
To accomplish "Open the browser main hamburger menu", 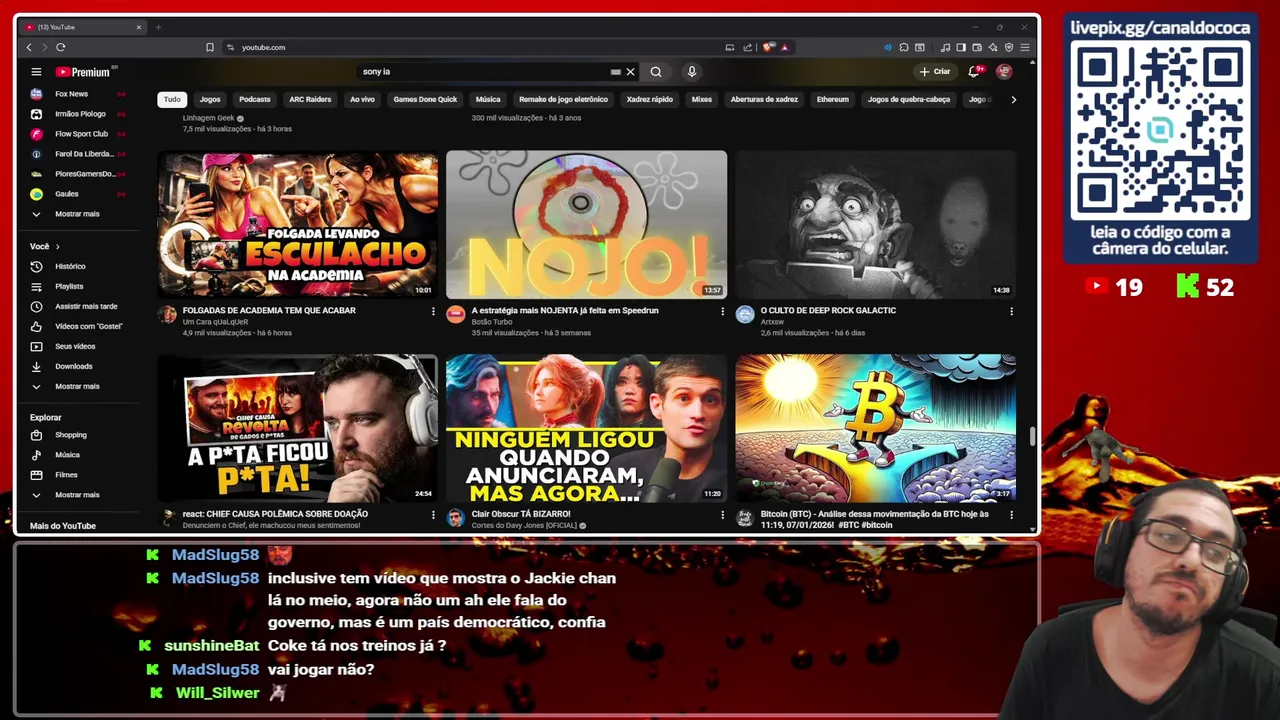I will point(1025,47).
